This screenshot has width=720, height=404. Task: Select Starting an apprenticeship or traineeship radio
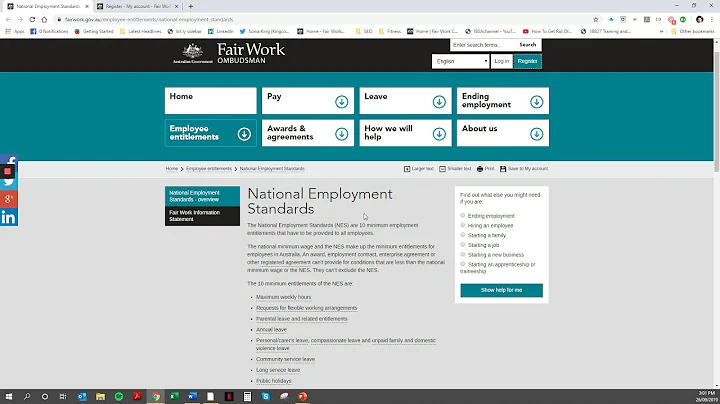tap(463, 264)
